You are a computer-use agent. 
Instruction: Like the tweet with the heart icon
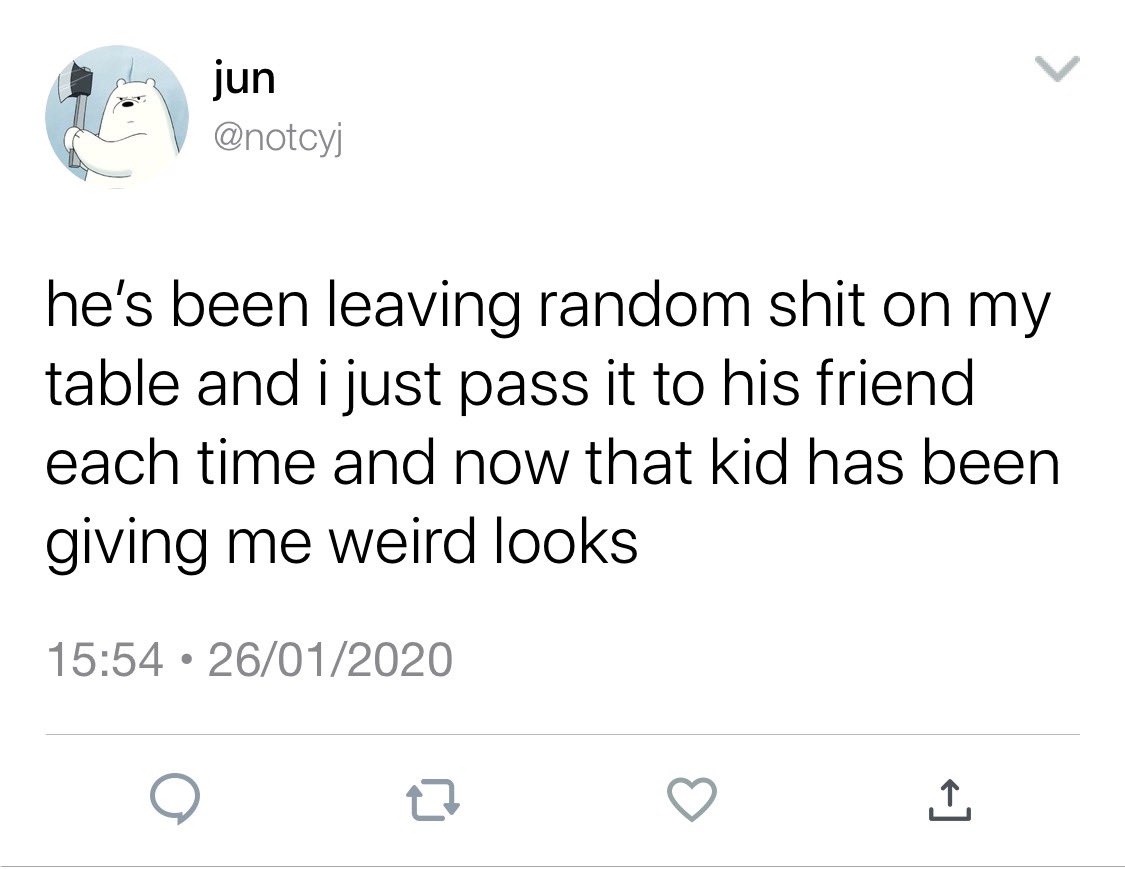(692, 799)
